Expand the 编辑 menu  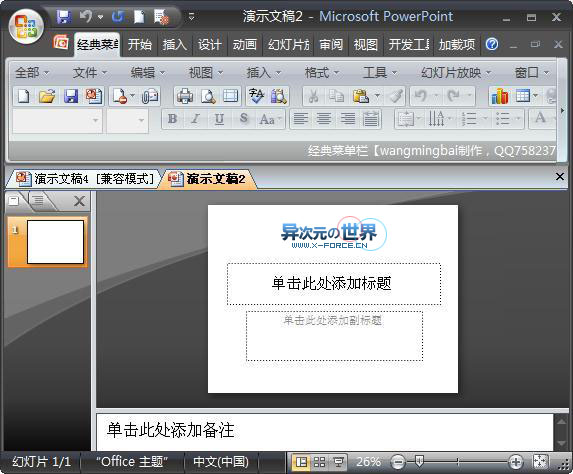pos(148,73)
